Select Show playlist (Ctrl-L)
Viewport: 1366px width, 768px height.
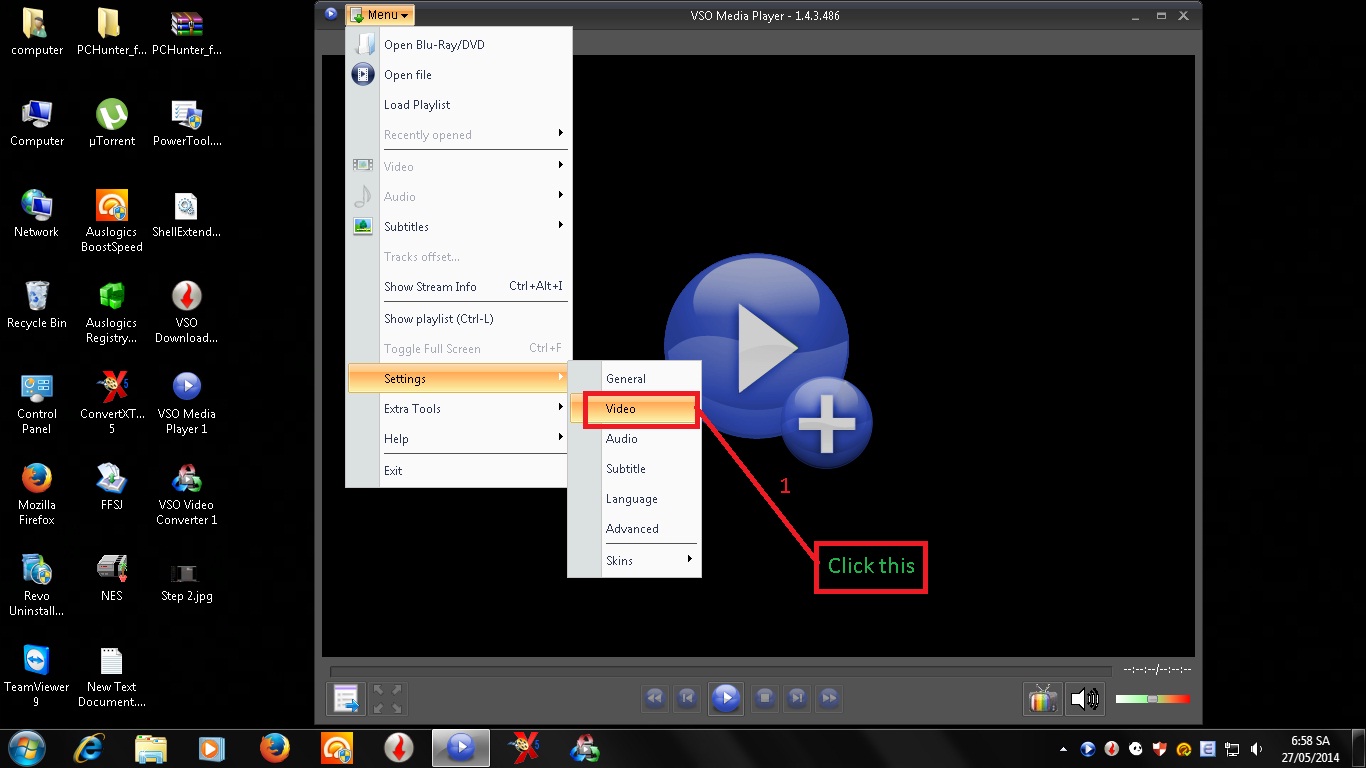[x=459, y=319]
